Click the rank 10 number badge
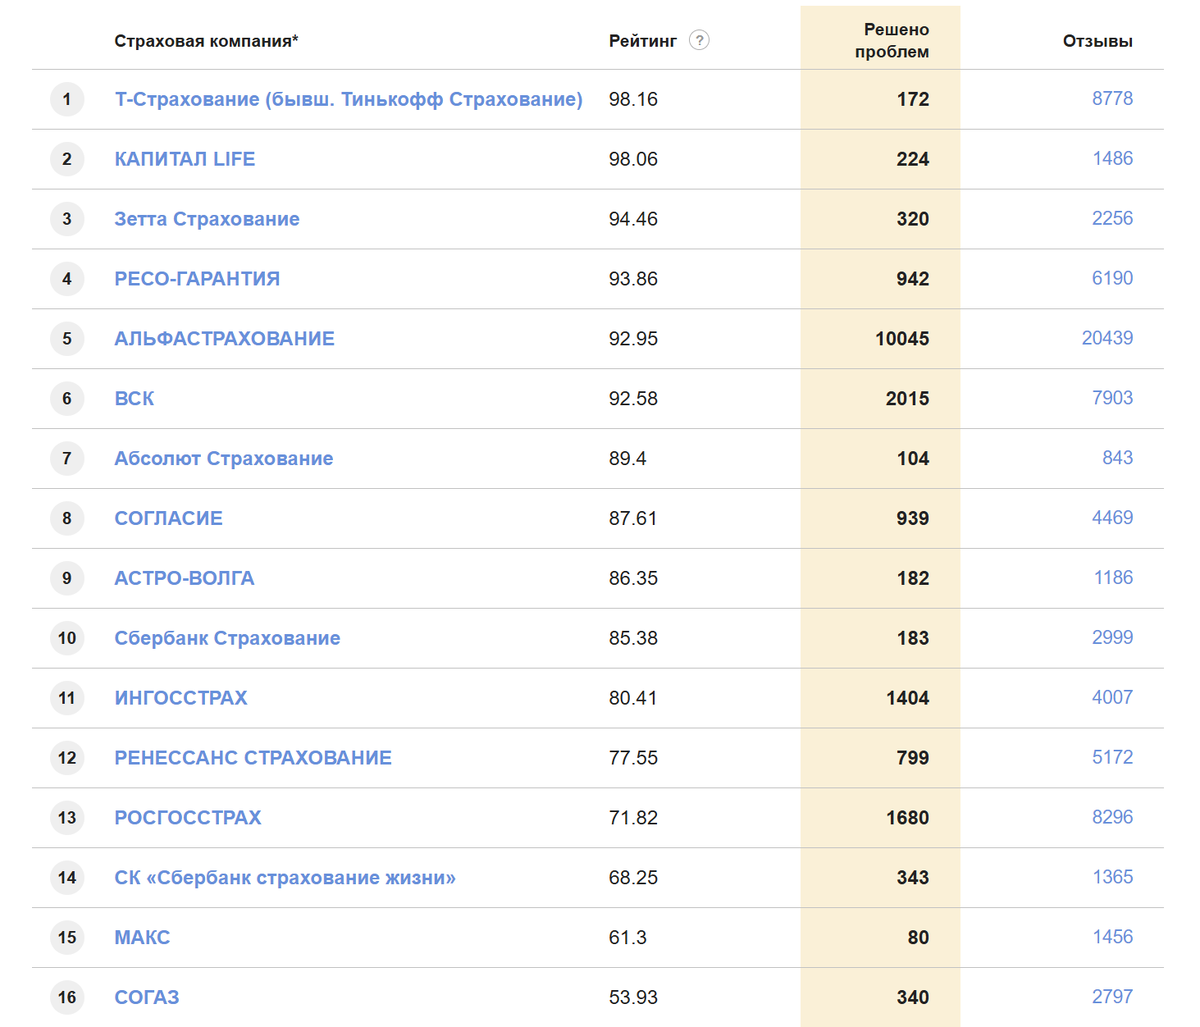1200x1027 pixels. [x=67, y=638]
